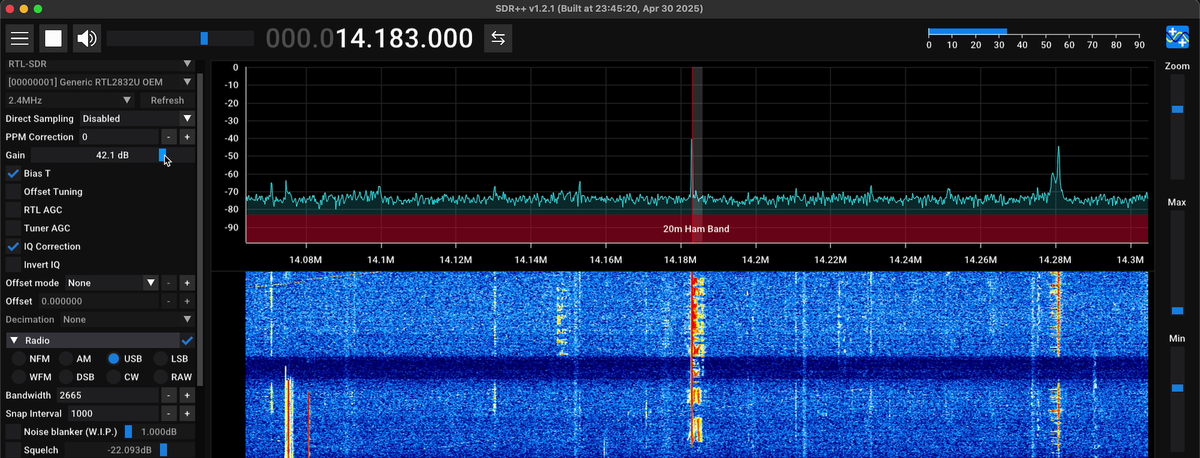This screenshot has height=458, width=1200.
Task: Collapse the Radio section
Action: [x=14, y=340]
